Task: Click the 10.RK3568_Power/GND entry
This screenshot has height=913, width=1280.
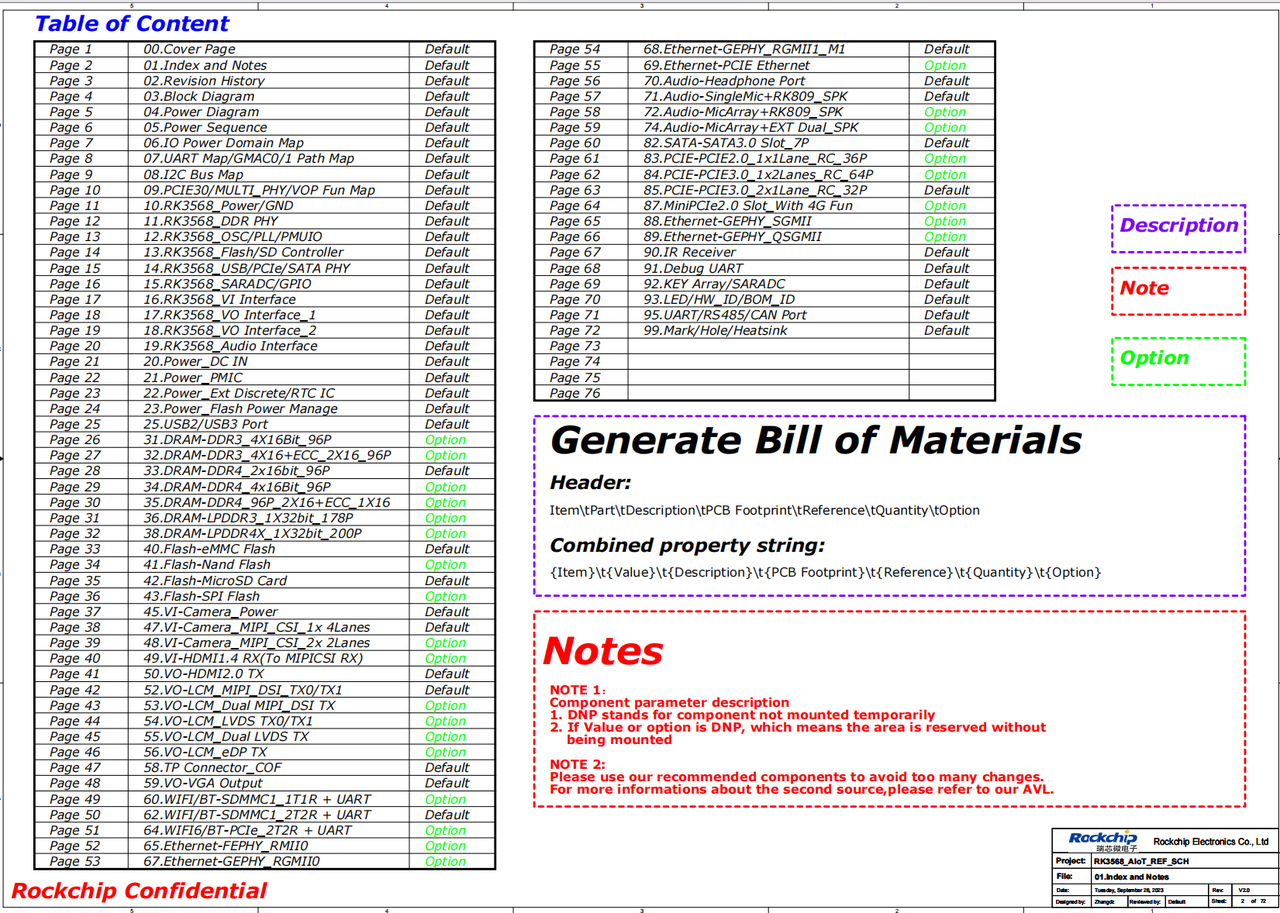Action: pos(217,205)
